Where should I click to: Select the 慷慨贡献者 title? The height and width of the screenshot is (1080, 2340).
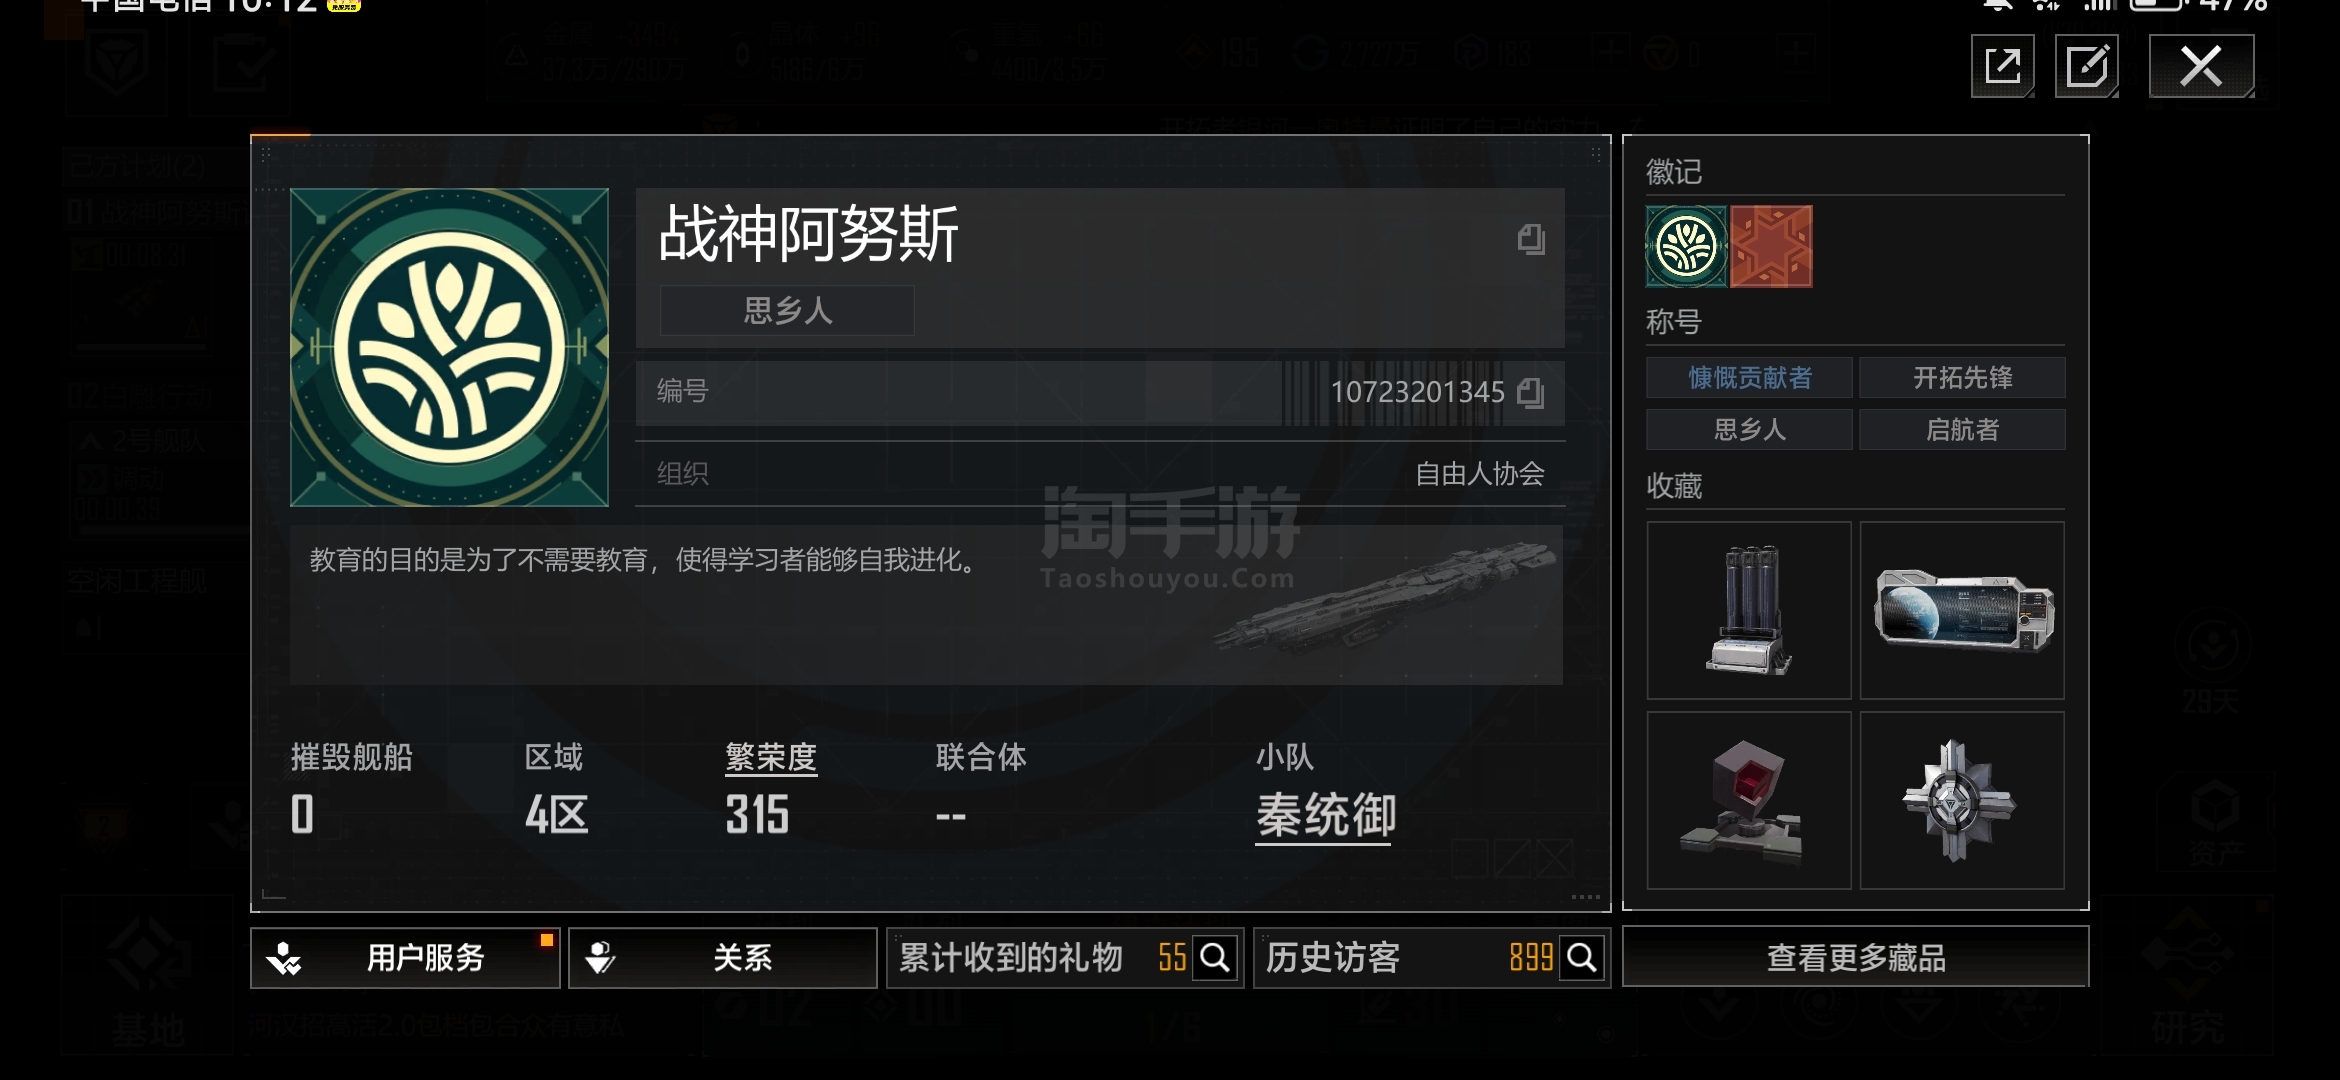[1750, 378]
